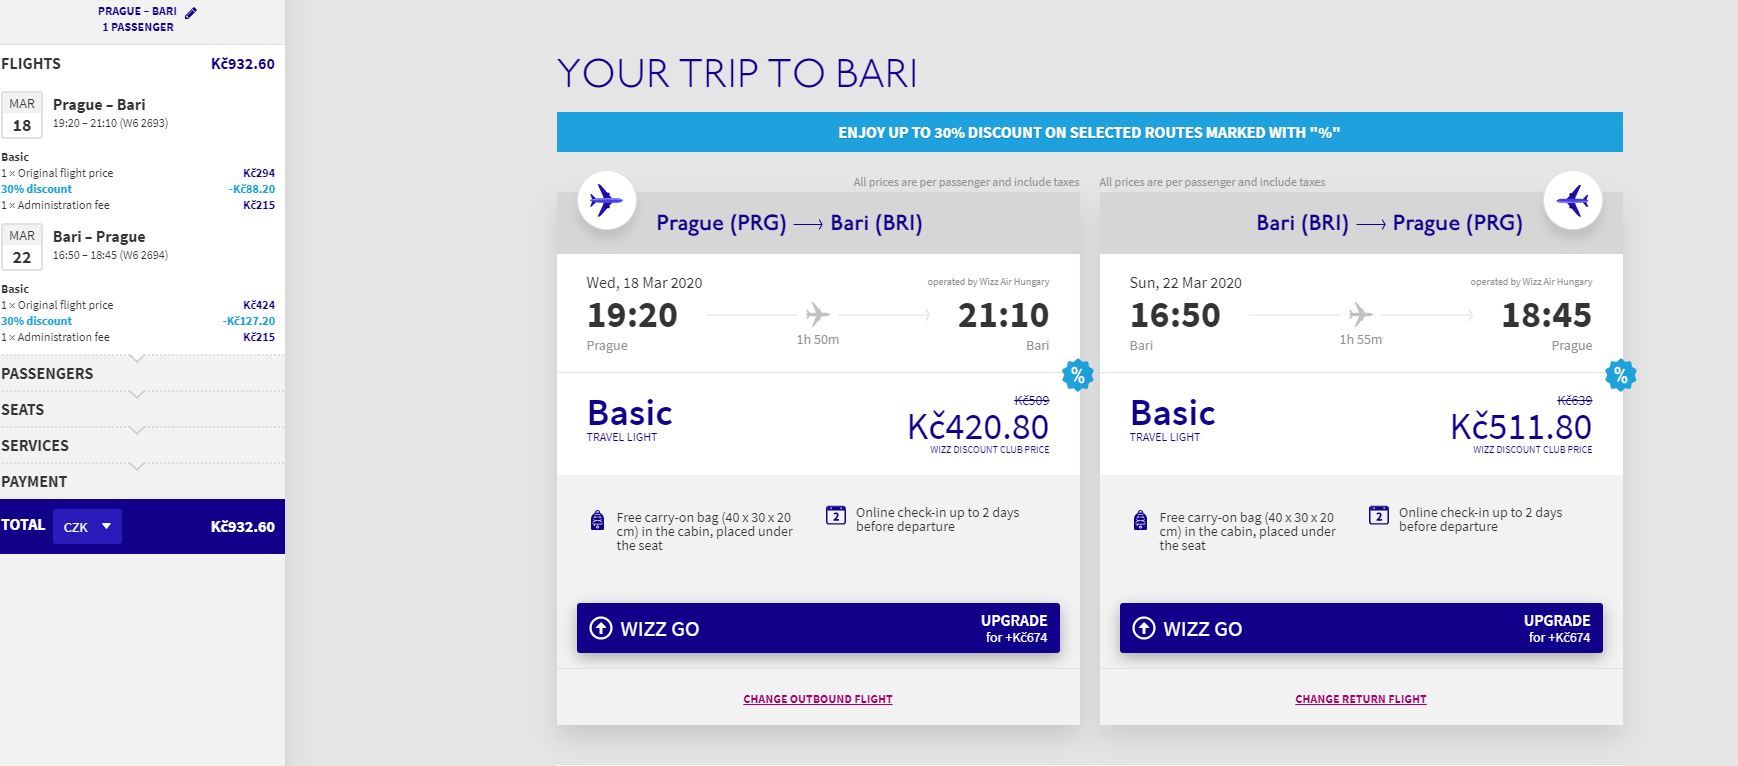Open the Payment section in sidebar
Image resolution: width=1738 pixels, height=766 pixels.
point(142,482)
